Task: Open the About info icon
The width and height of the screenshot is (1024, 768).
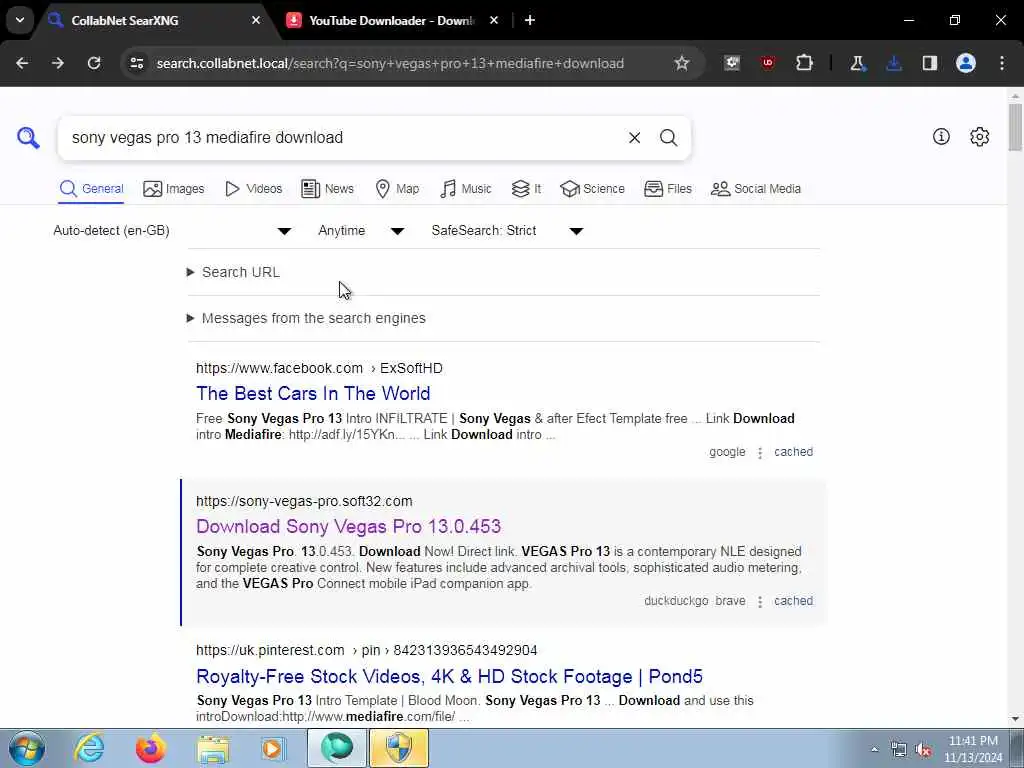Action: point(941,136)
